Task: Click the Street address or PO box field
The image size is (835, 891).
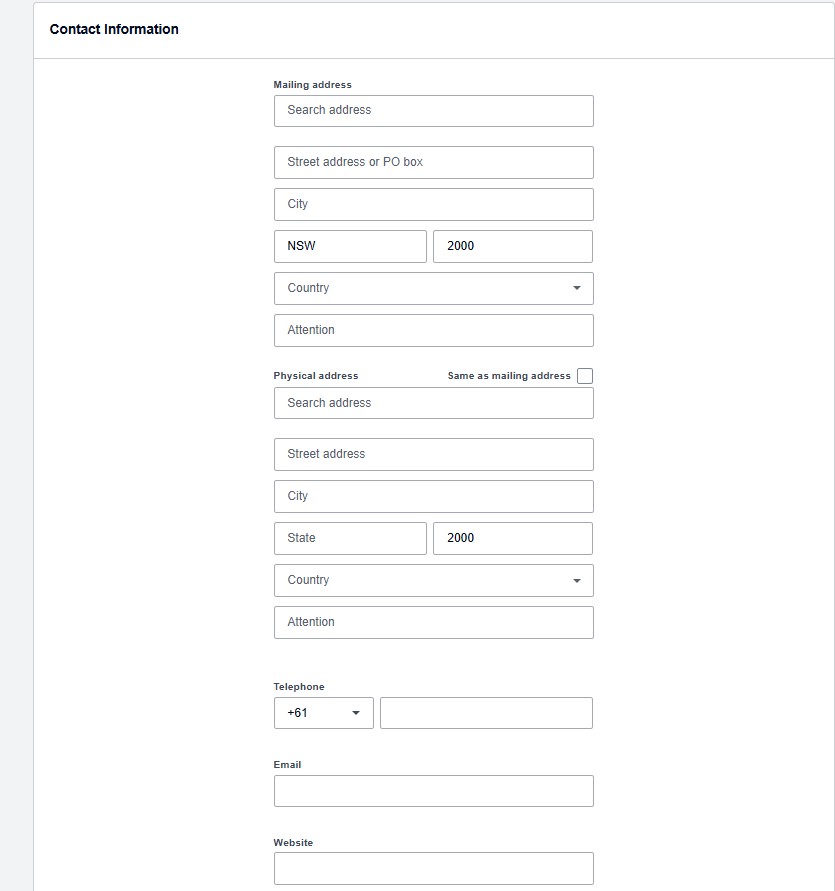Action: point(433,162)
